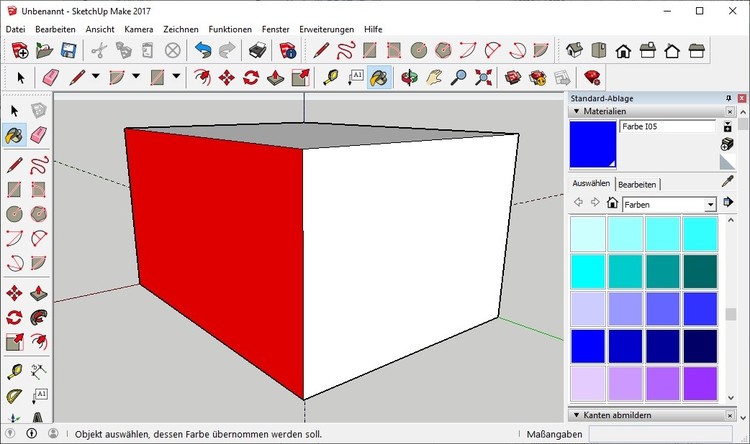The image size is (750, 444).
Task: Open the Kamera menu
Action: [x=139, y=29]
